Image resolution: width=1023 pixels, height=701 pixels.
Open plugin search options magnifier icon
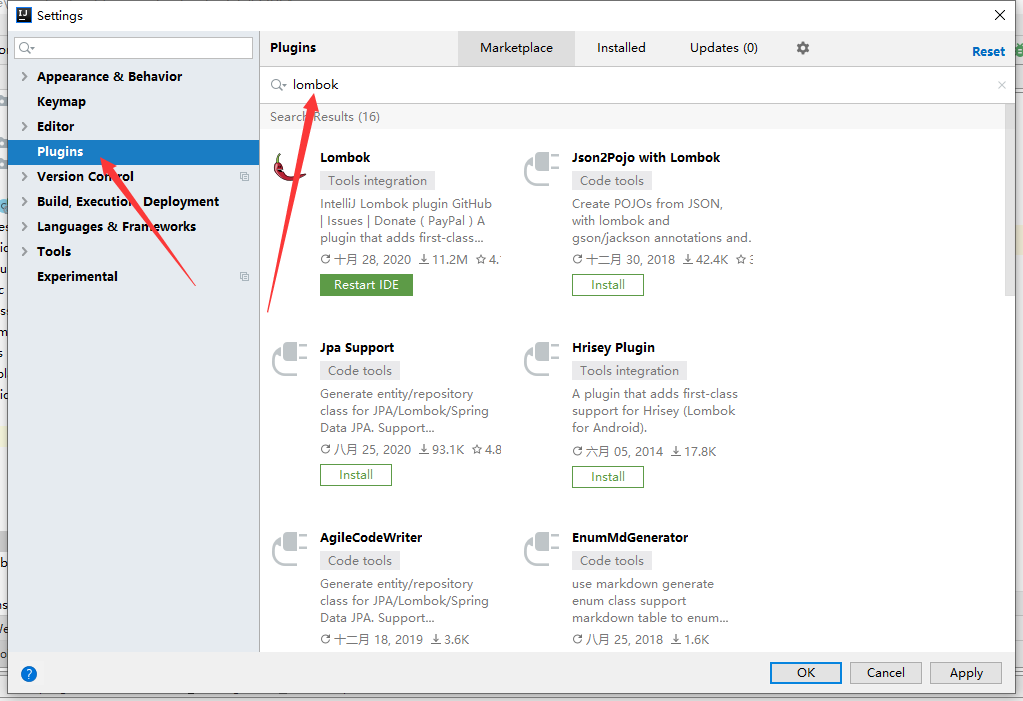pyautogui.click(x=279, y=85)
